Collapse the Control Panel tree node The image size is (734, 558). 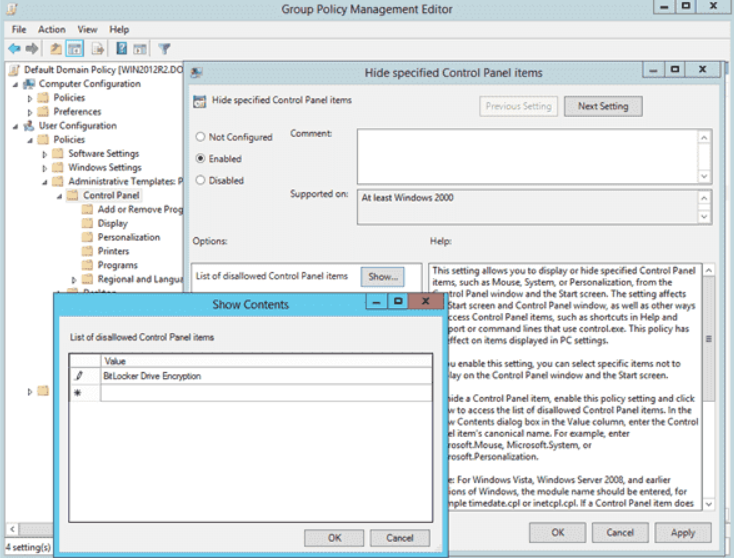point(59,196)
